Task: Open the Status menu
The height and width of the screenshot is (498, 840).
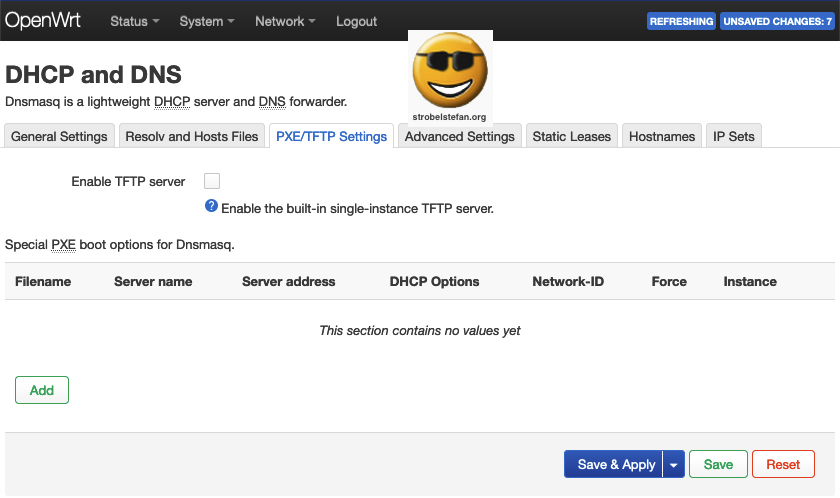Action: 134,21
